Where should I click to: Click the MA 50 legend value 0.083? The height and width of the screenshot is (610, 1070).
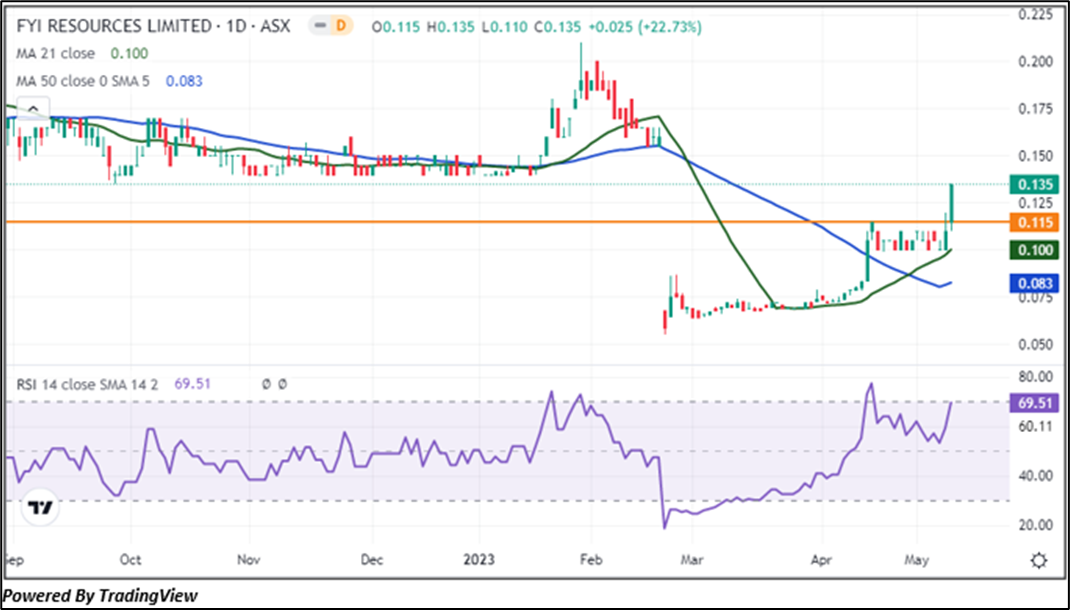click(184, 81)
